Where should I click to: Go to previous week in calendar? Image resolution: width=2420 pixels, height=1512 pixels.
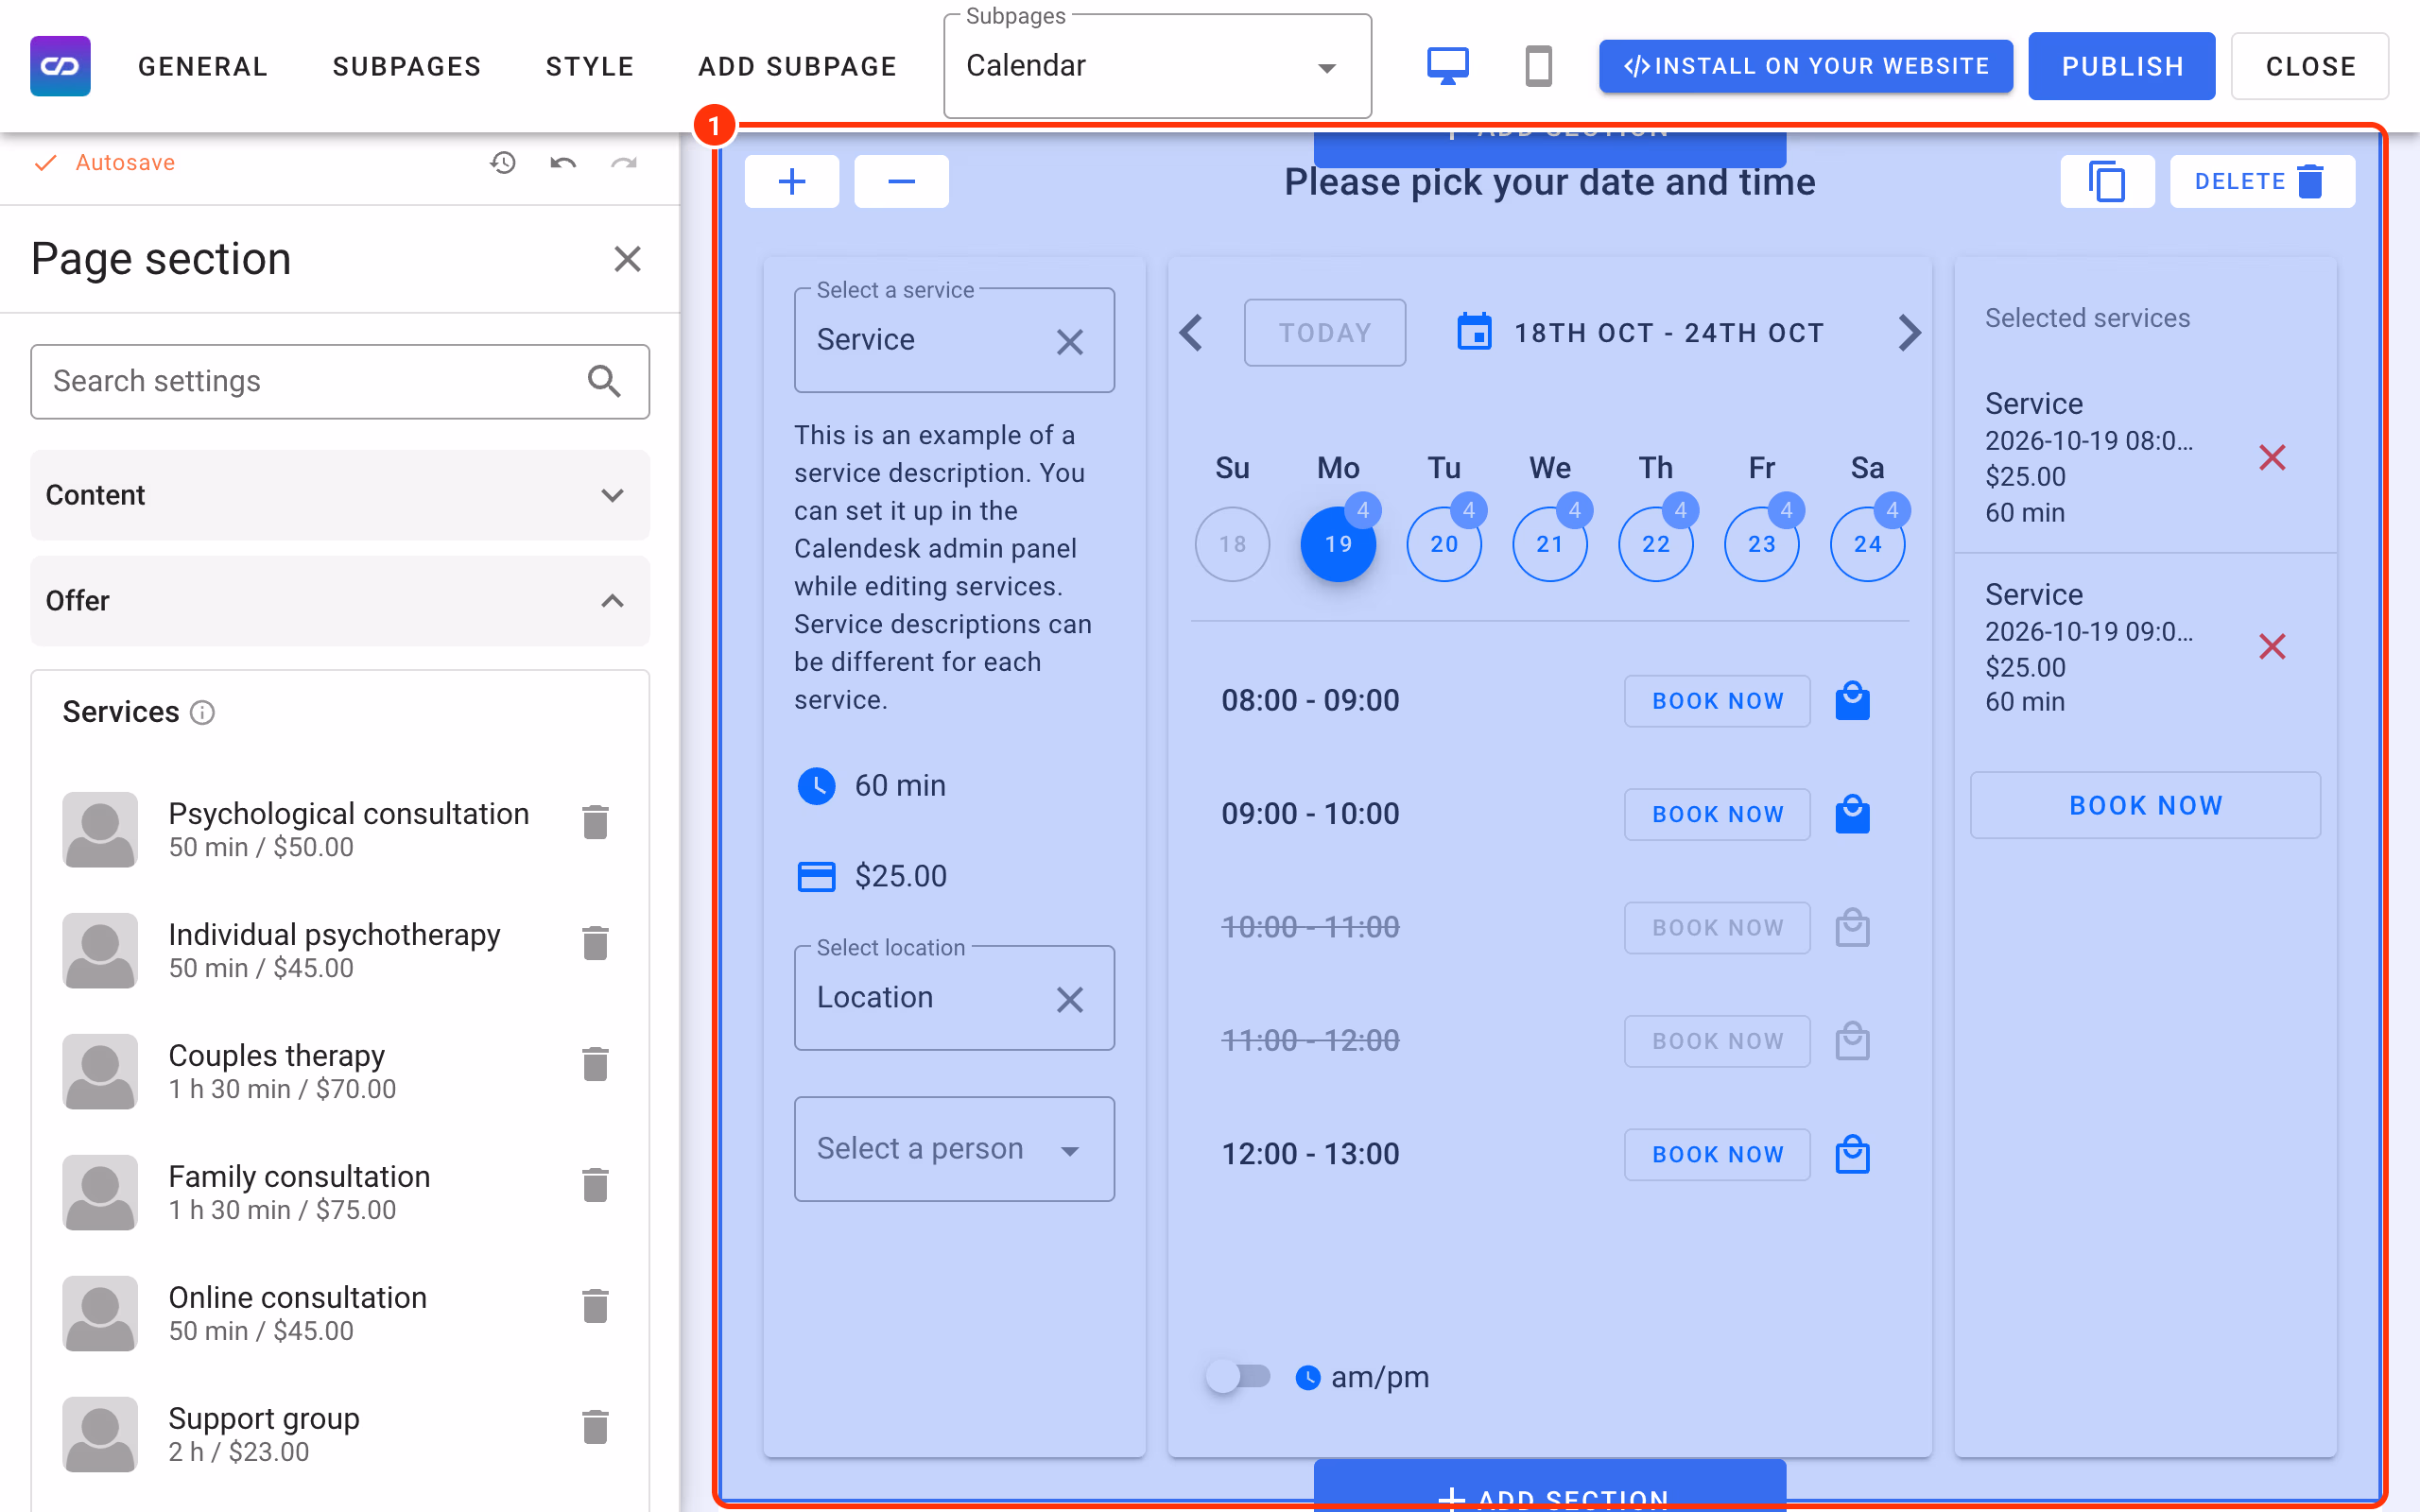(x=1191, y=333)
